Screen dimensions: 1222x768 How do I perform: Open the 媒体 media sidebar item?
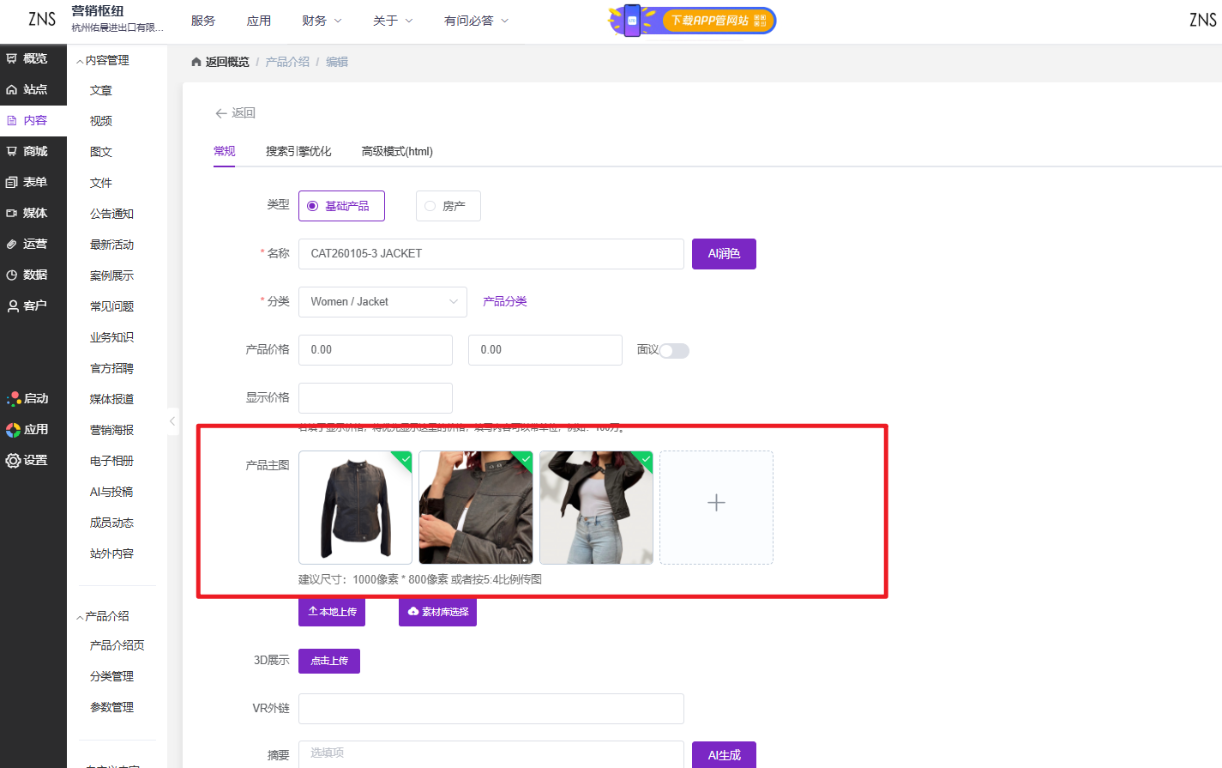(27, 213)
